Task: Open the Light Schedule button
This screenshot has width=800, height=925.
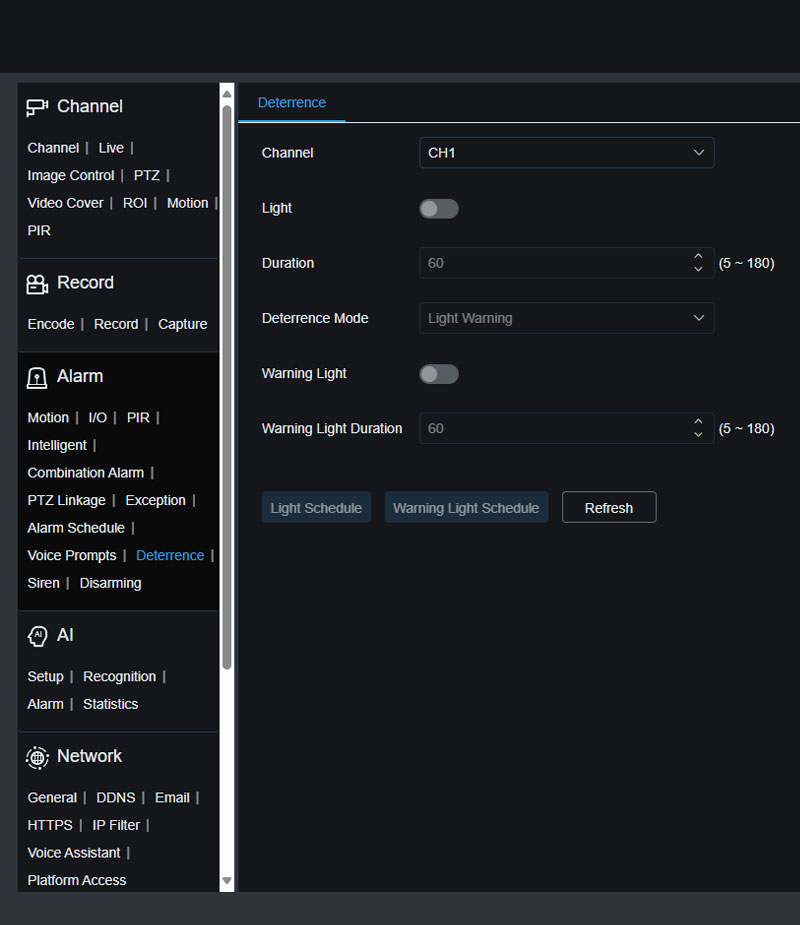Action: (x=316, y=508)
